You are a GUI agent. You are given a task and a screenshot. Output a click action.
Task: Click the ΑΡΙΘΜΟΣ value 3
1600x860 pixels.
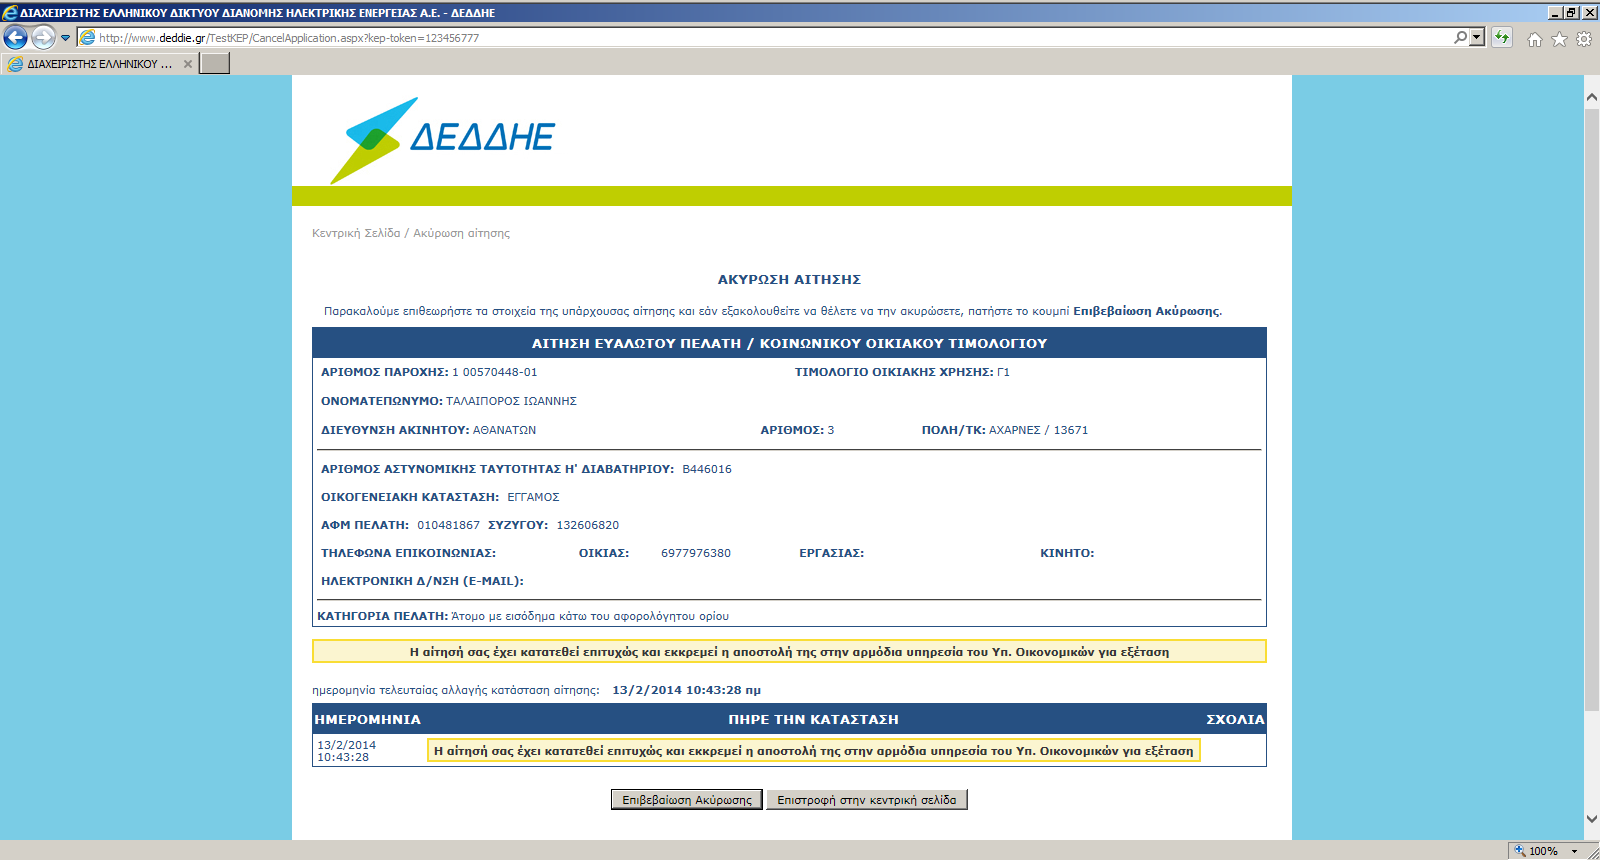pos(831,430)
